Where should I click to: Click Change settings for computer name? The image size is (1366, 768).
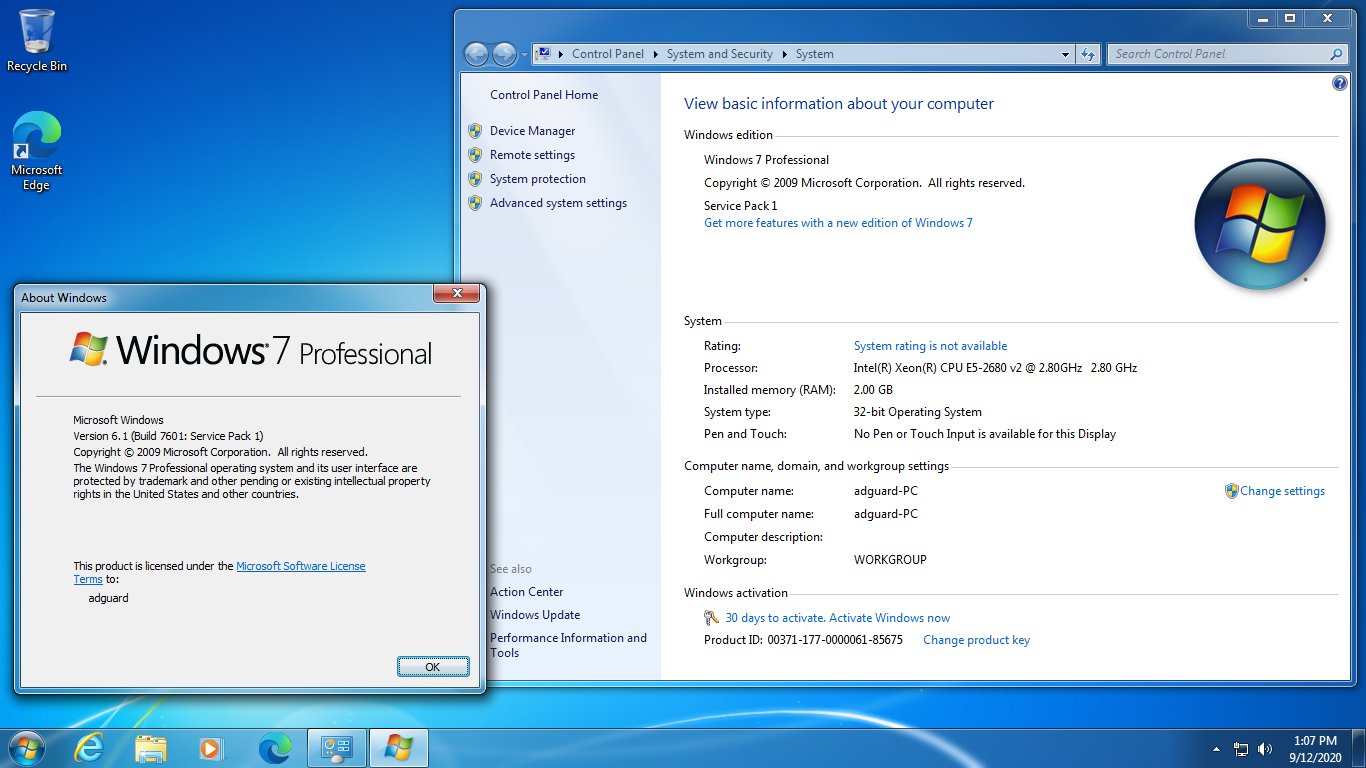point(1282,491)
